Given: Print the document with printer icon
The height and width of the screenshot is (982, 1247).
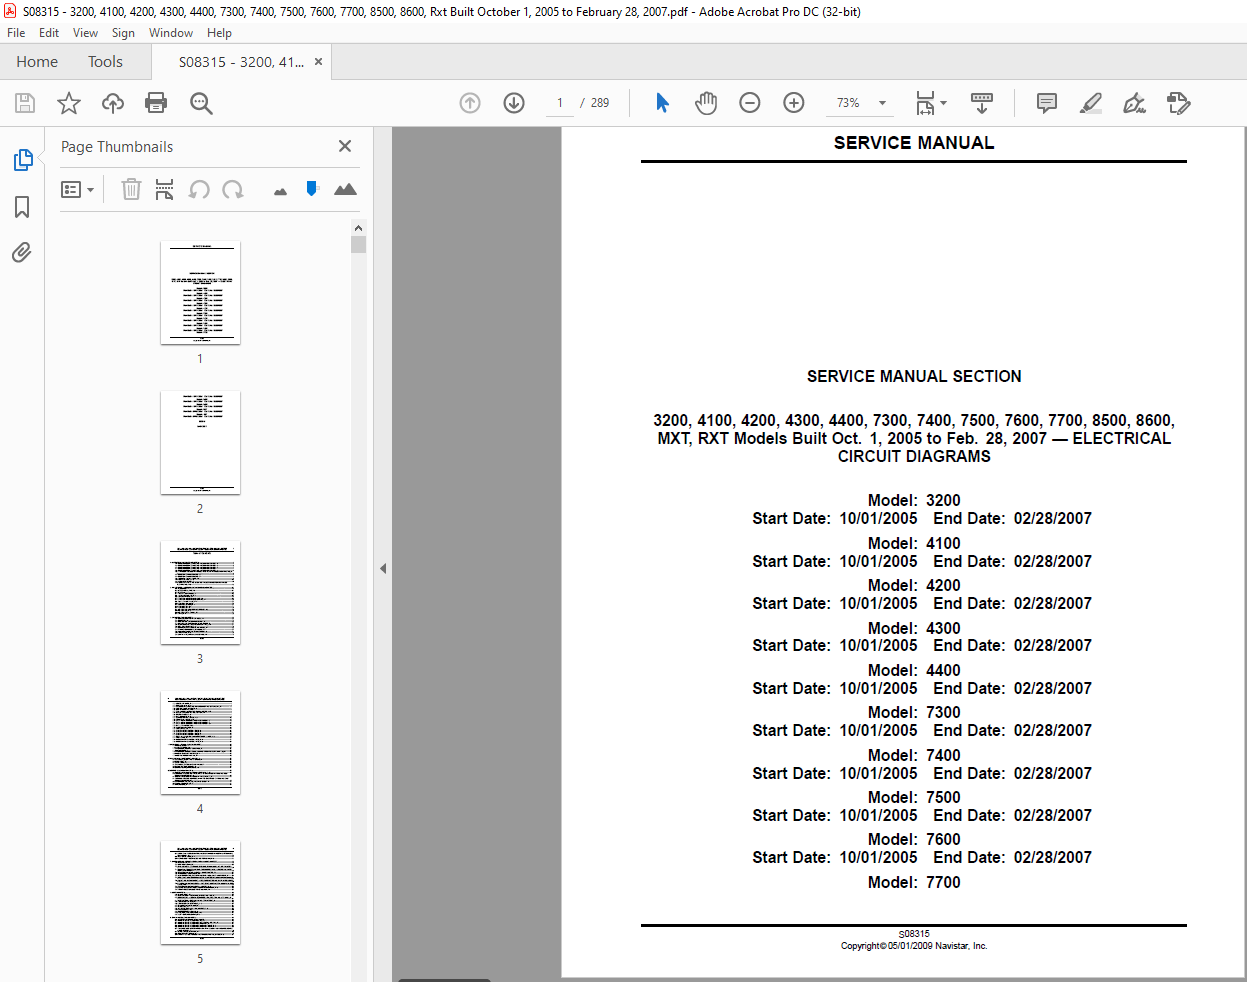Looking at the screenshot, I should pyautogui.click(x=156, y=103).
